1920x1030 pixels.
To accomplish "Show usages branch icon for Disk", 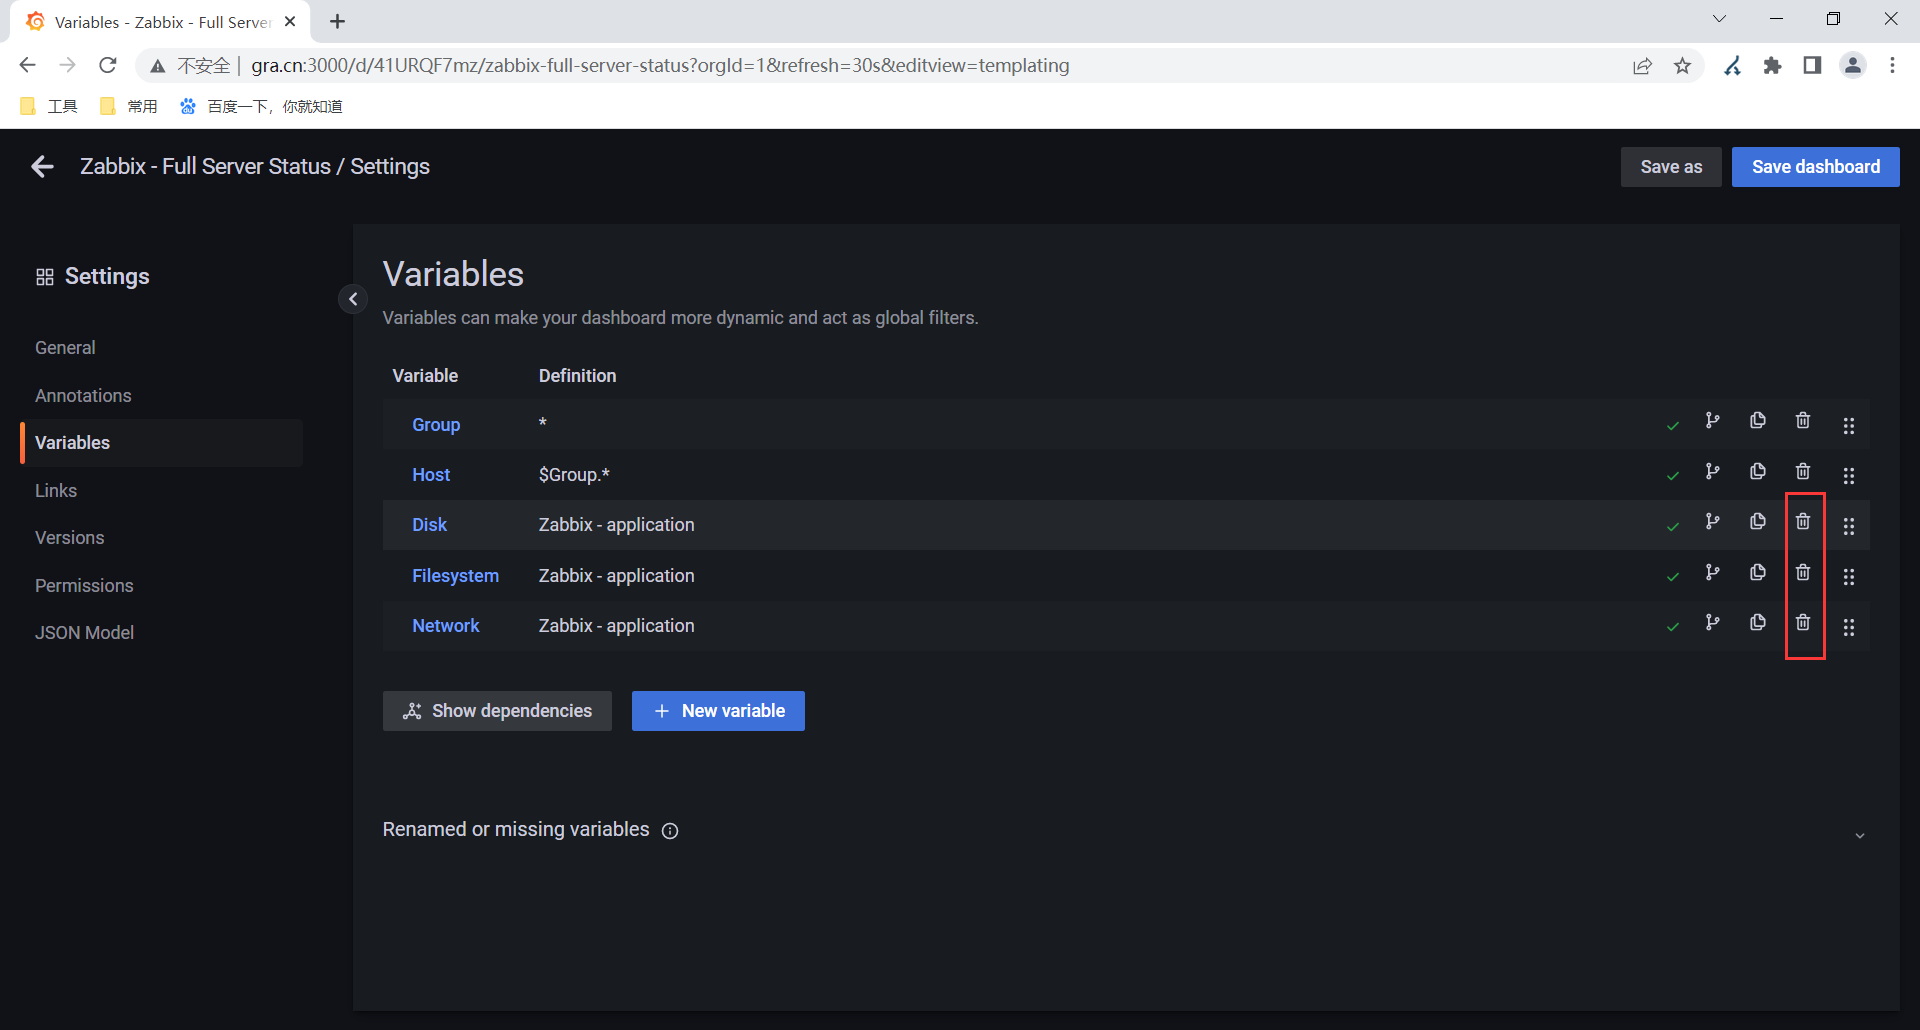I will 1713,521.
